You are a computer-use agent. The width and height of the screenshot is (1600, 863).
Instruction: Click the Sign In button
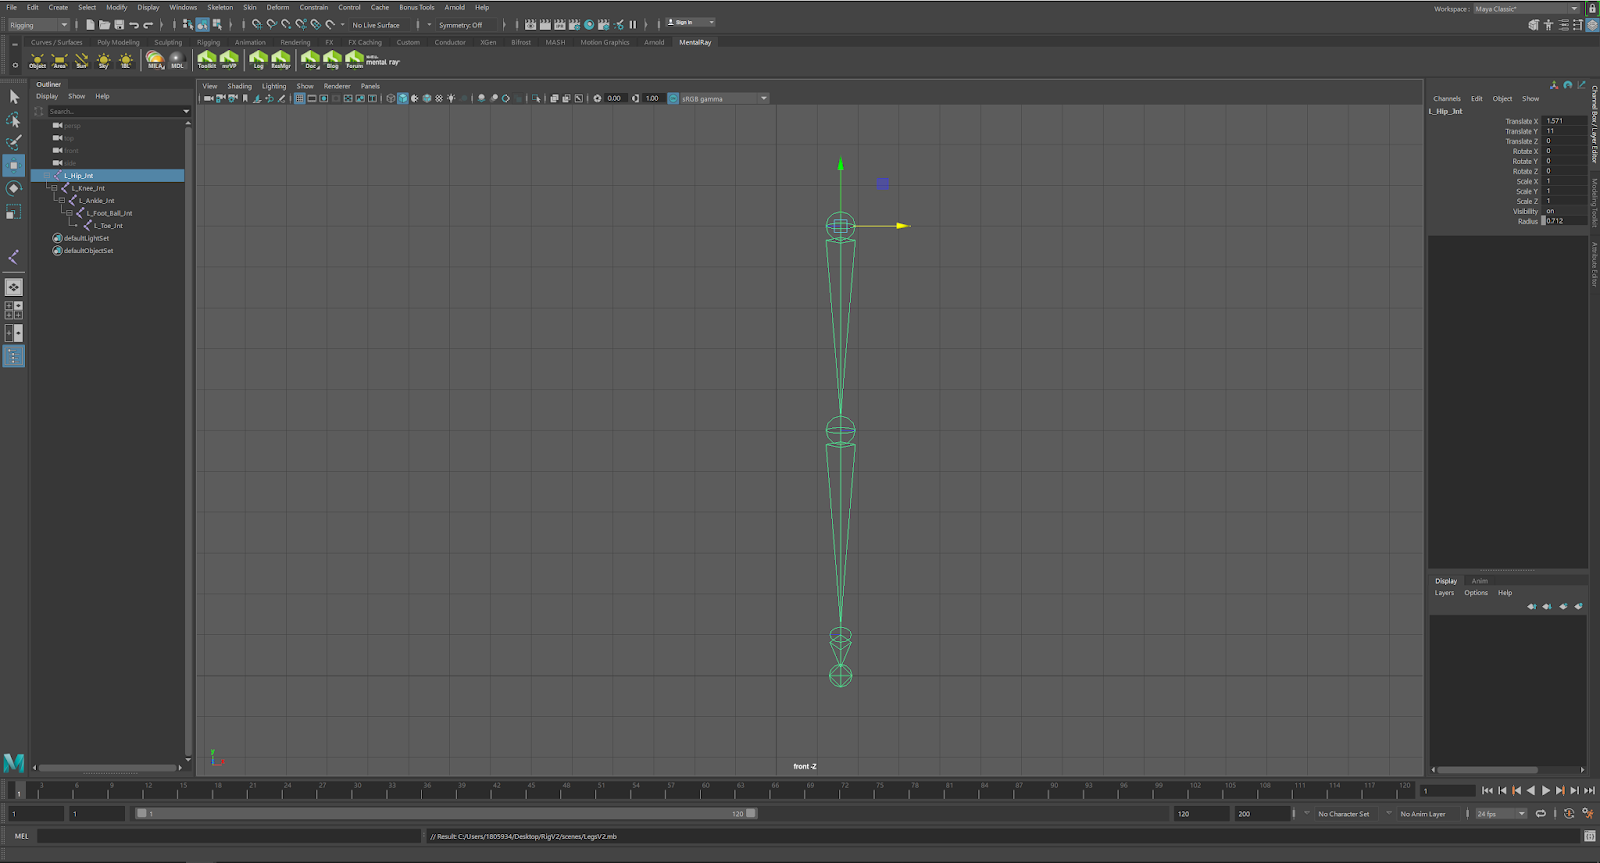(690, 22)
